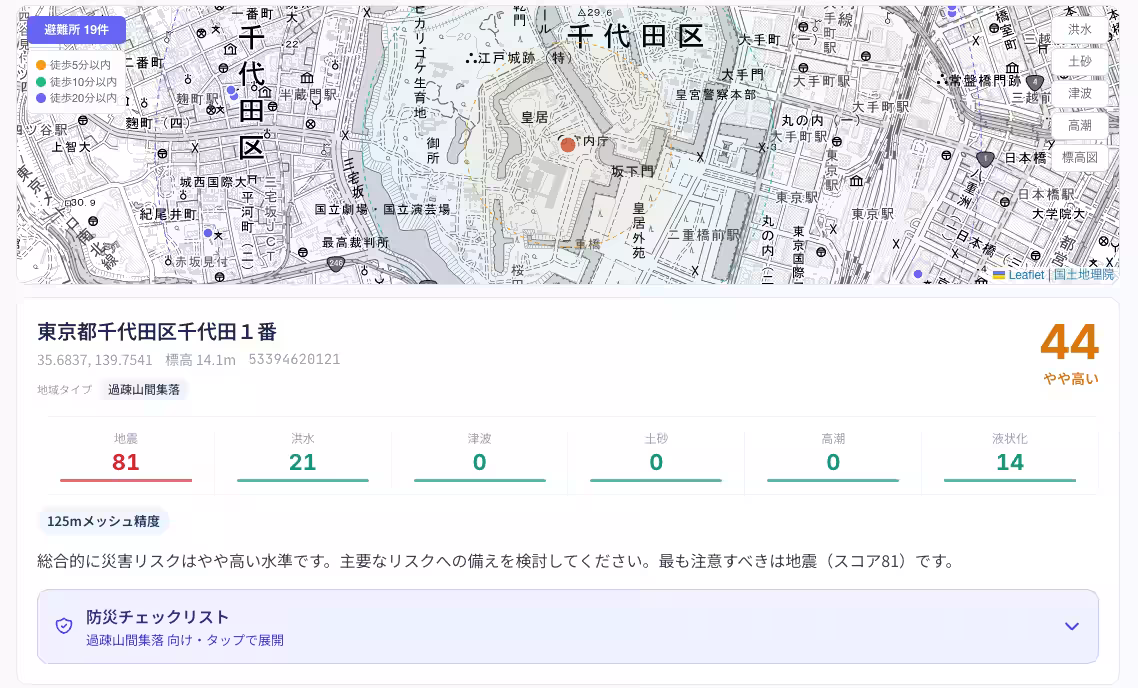Click the purple shelter marker near 麹町駅
Image resolution: width=1138 pixels, height=688 pixels.
(232, 91)
